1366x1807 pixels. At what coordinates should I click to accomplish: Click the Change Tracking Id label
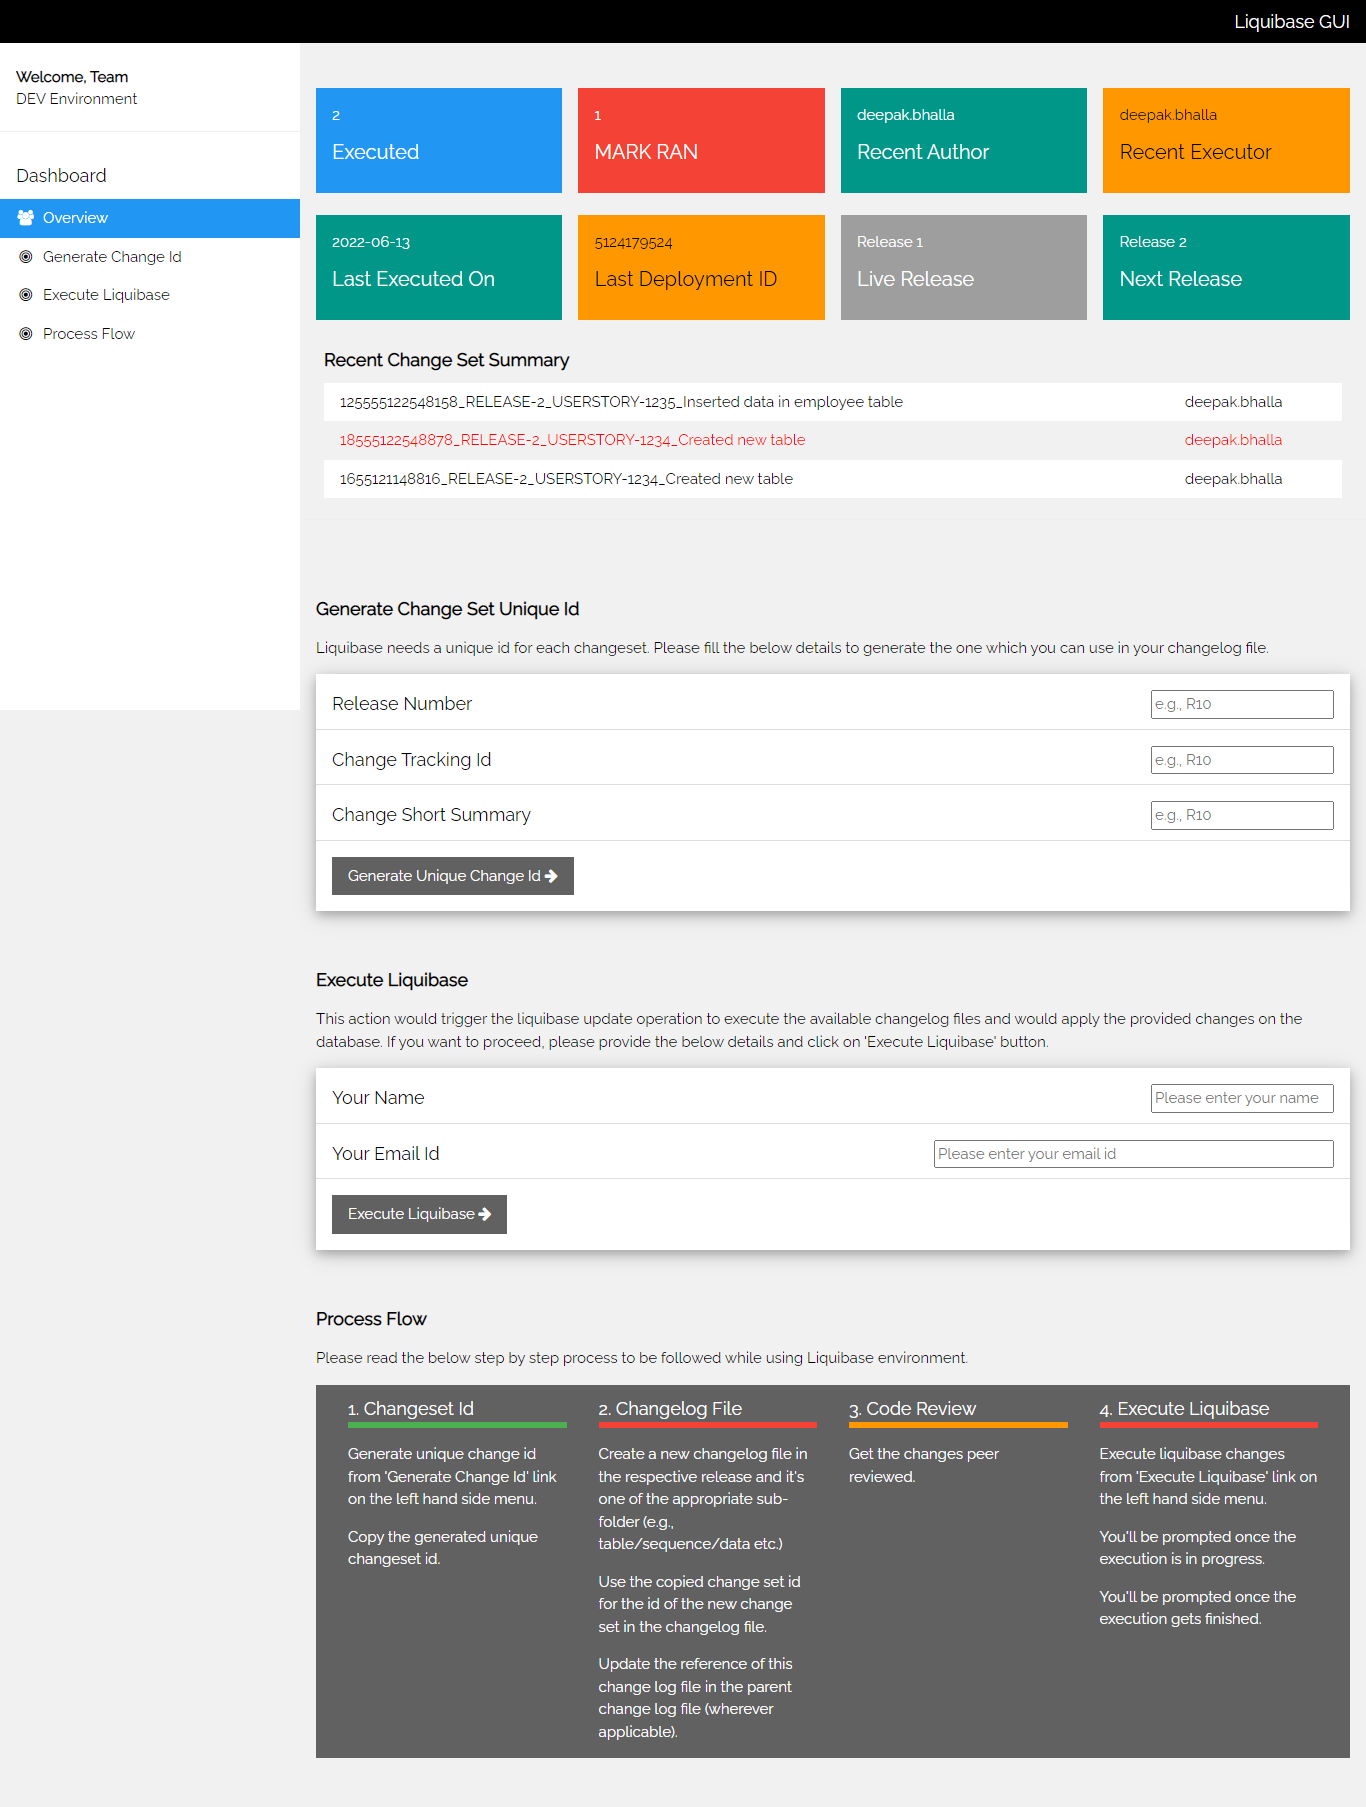click(412, 760)
